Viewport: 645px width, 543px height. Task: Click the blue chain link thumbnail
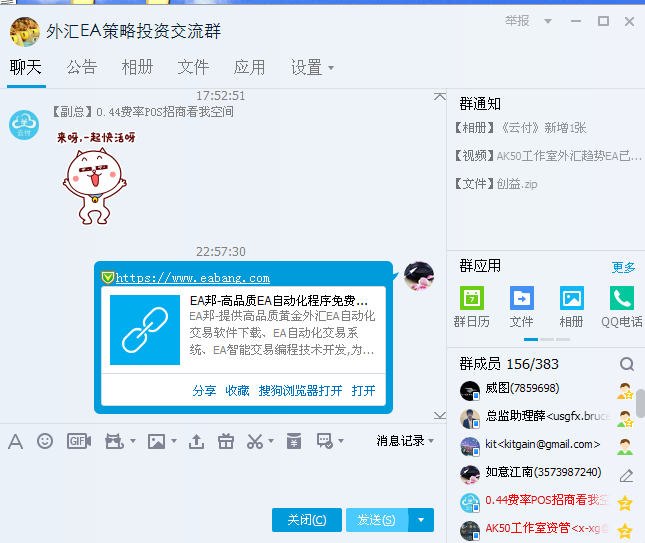[x=145, y=330]
